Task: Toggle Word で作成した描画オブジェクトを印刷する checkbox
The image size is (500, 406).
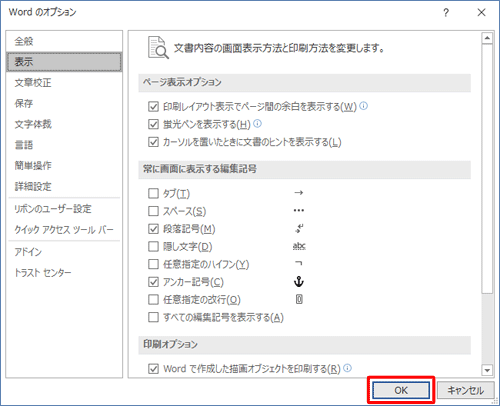Action: tap(153, 369)
